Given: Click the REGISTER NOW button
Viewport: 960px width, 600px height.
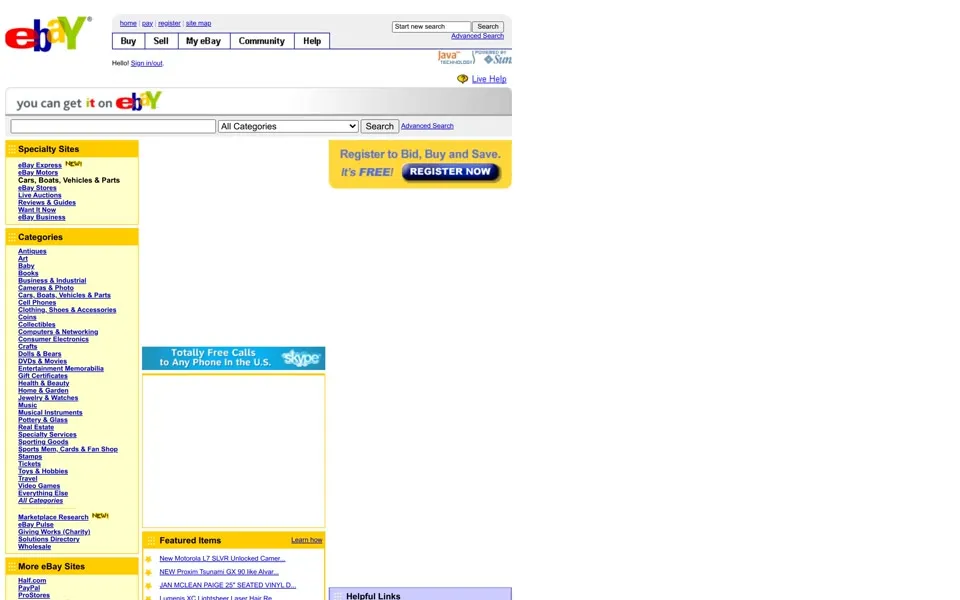Looking at the screenshot, I should (450, 172).
